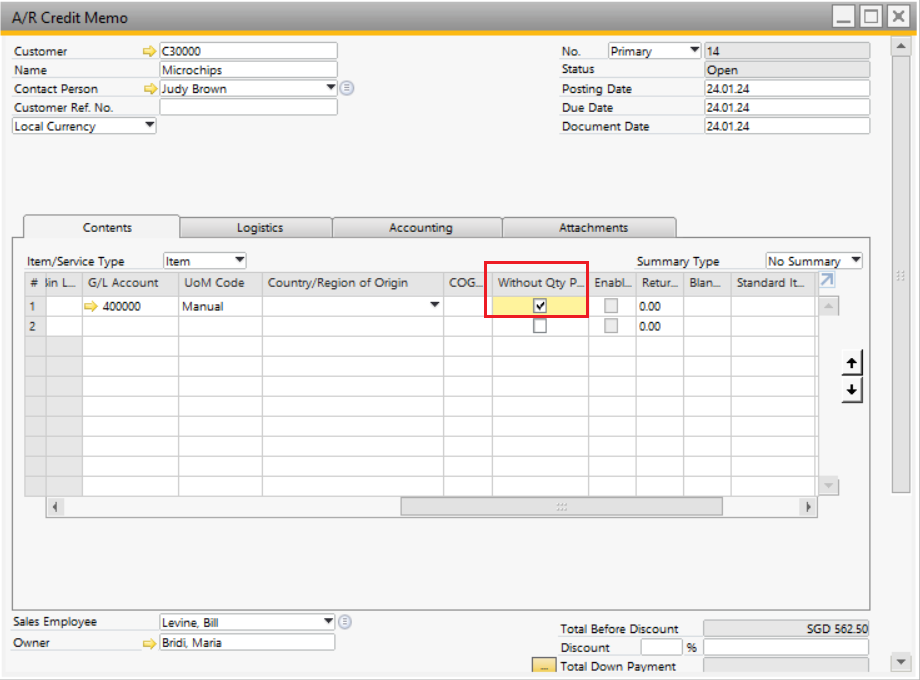Open Contact Person link arrow beside Judy Brown
Image resolution: width=920 pixels, height=680 pixels.
tap(150, 89)
